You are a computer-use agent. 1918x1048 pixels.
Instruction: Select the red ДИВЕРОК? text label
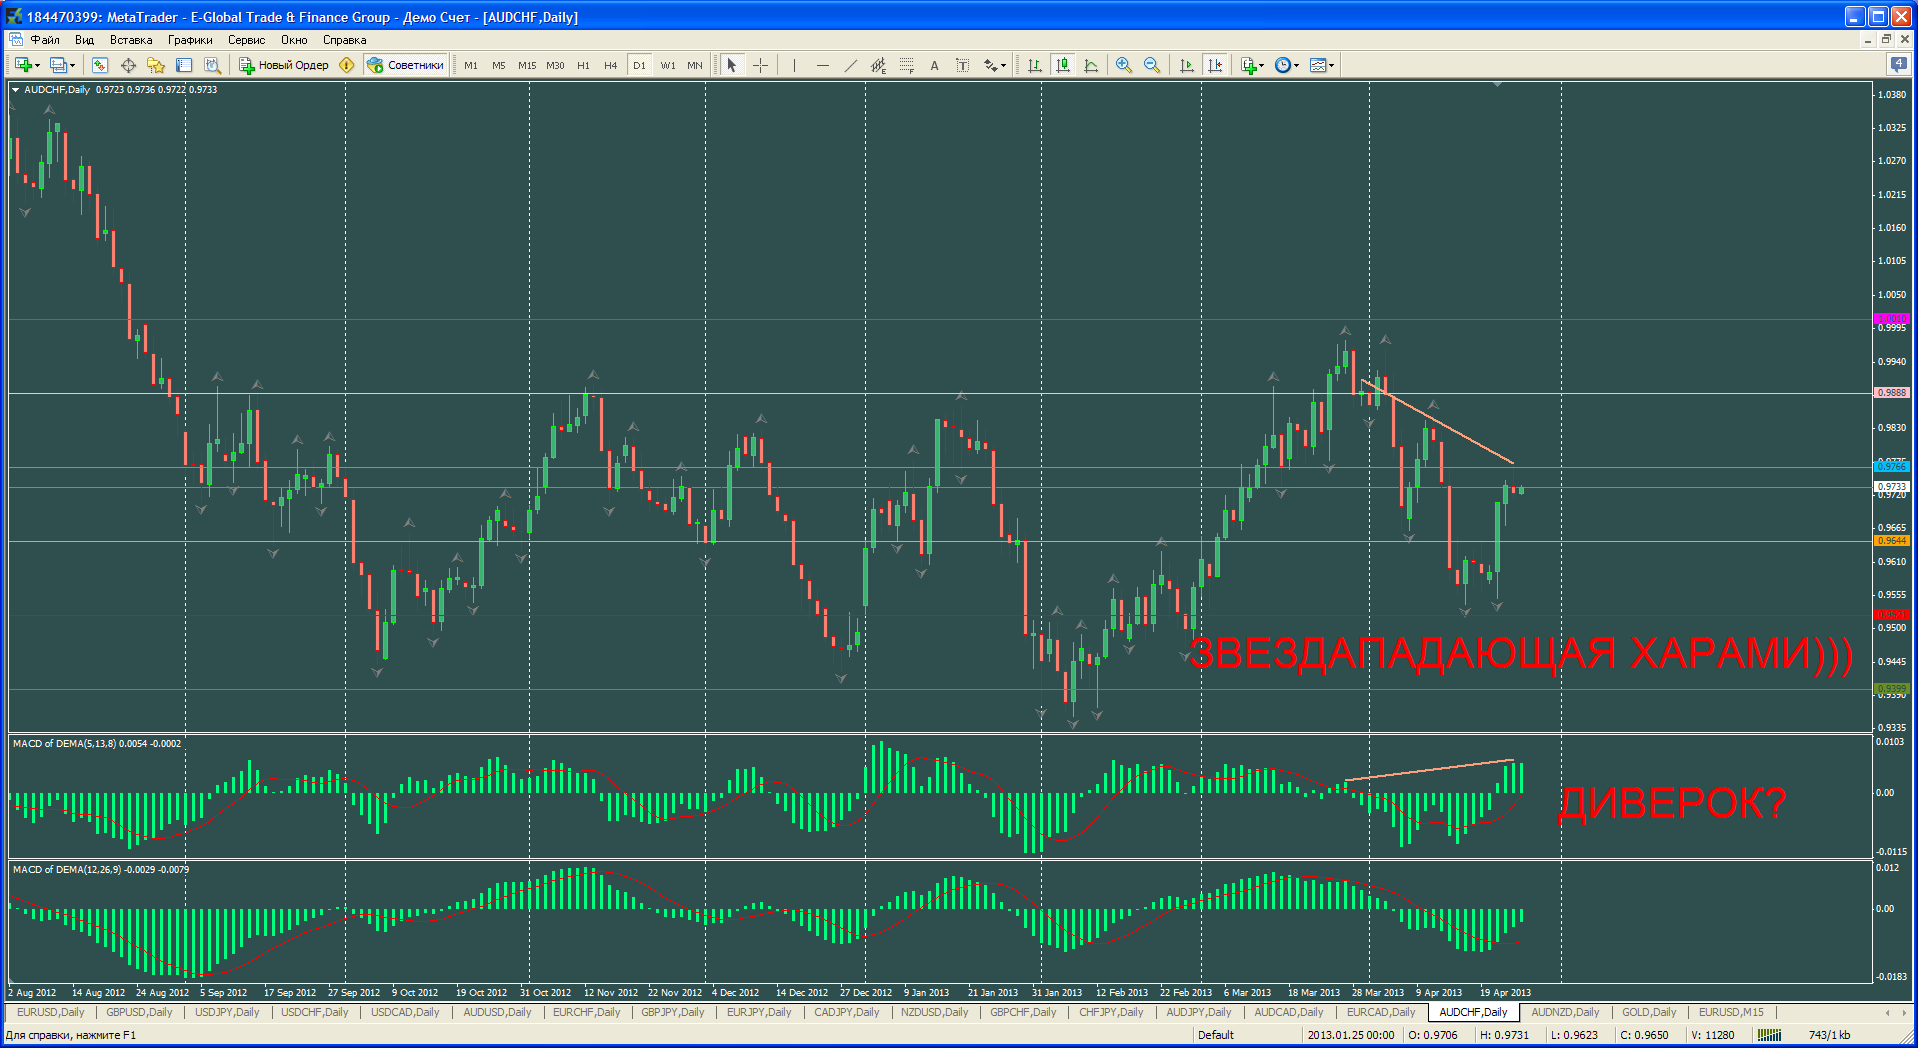[1672, 803]
